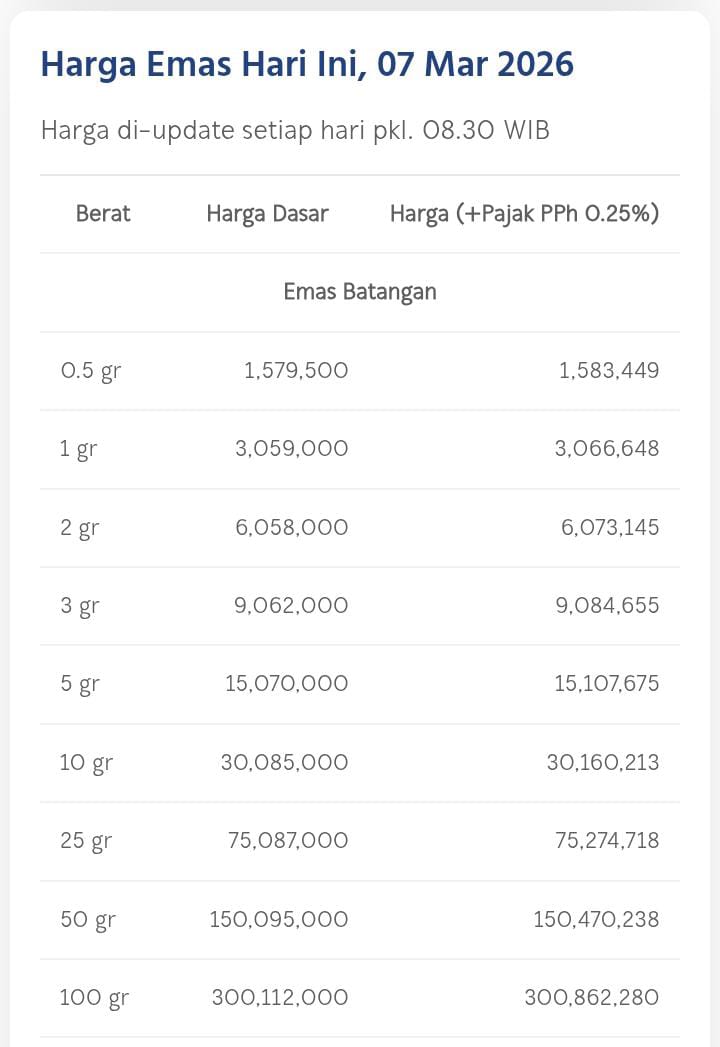Click base price 150,095,000

click(x=279, y=919)
